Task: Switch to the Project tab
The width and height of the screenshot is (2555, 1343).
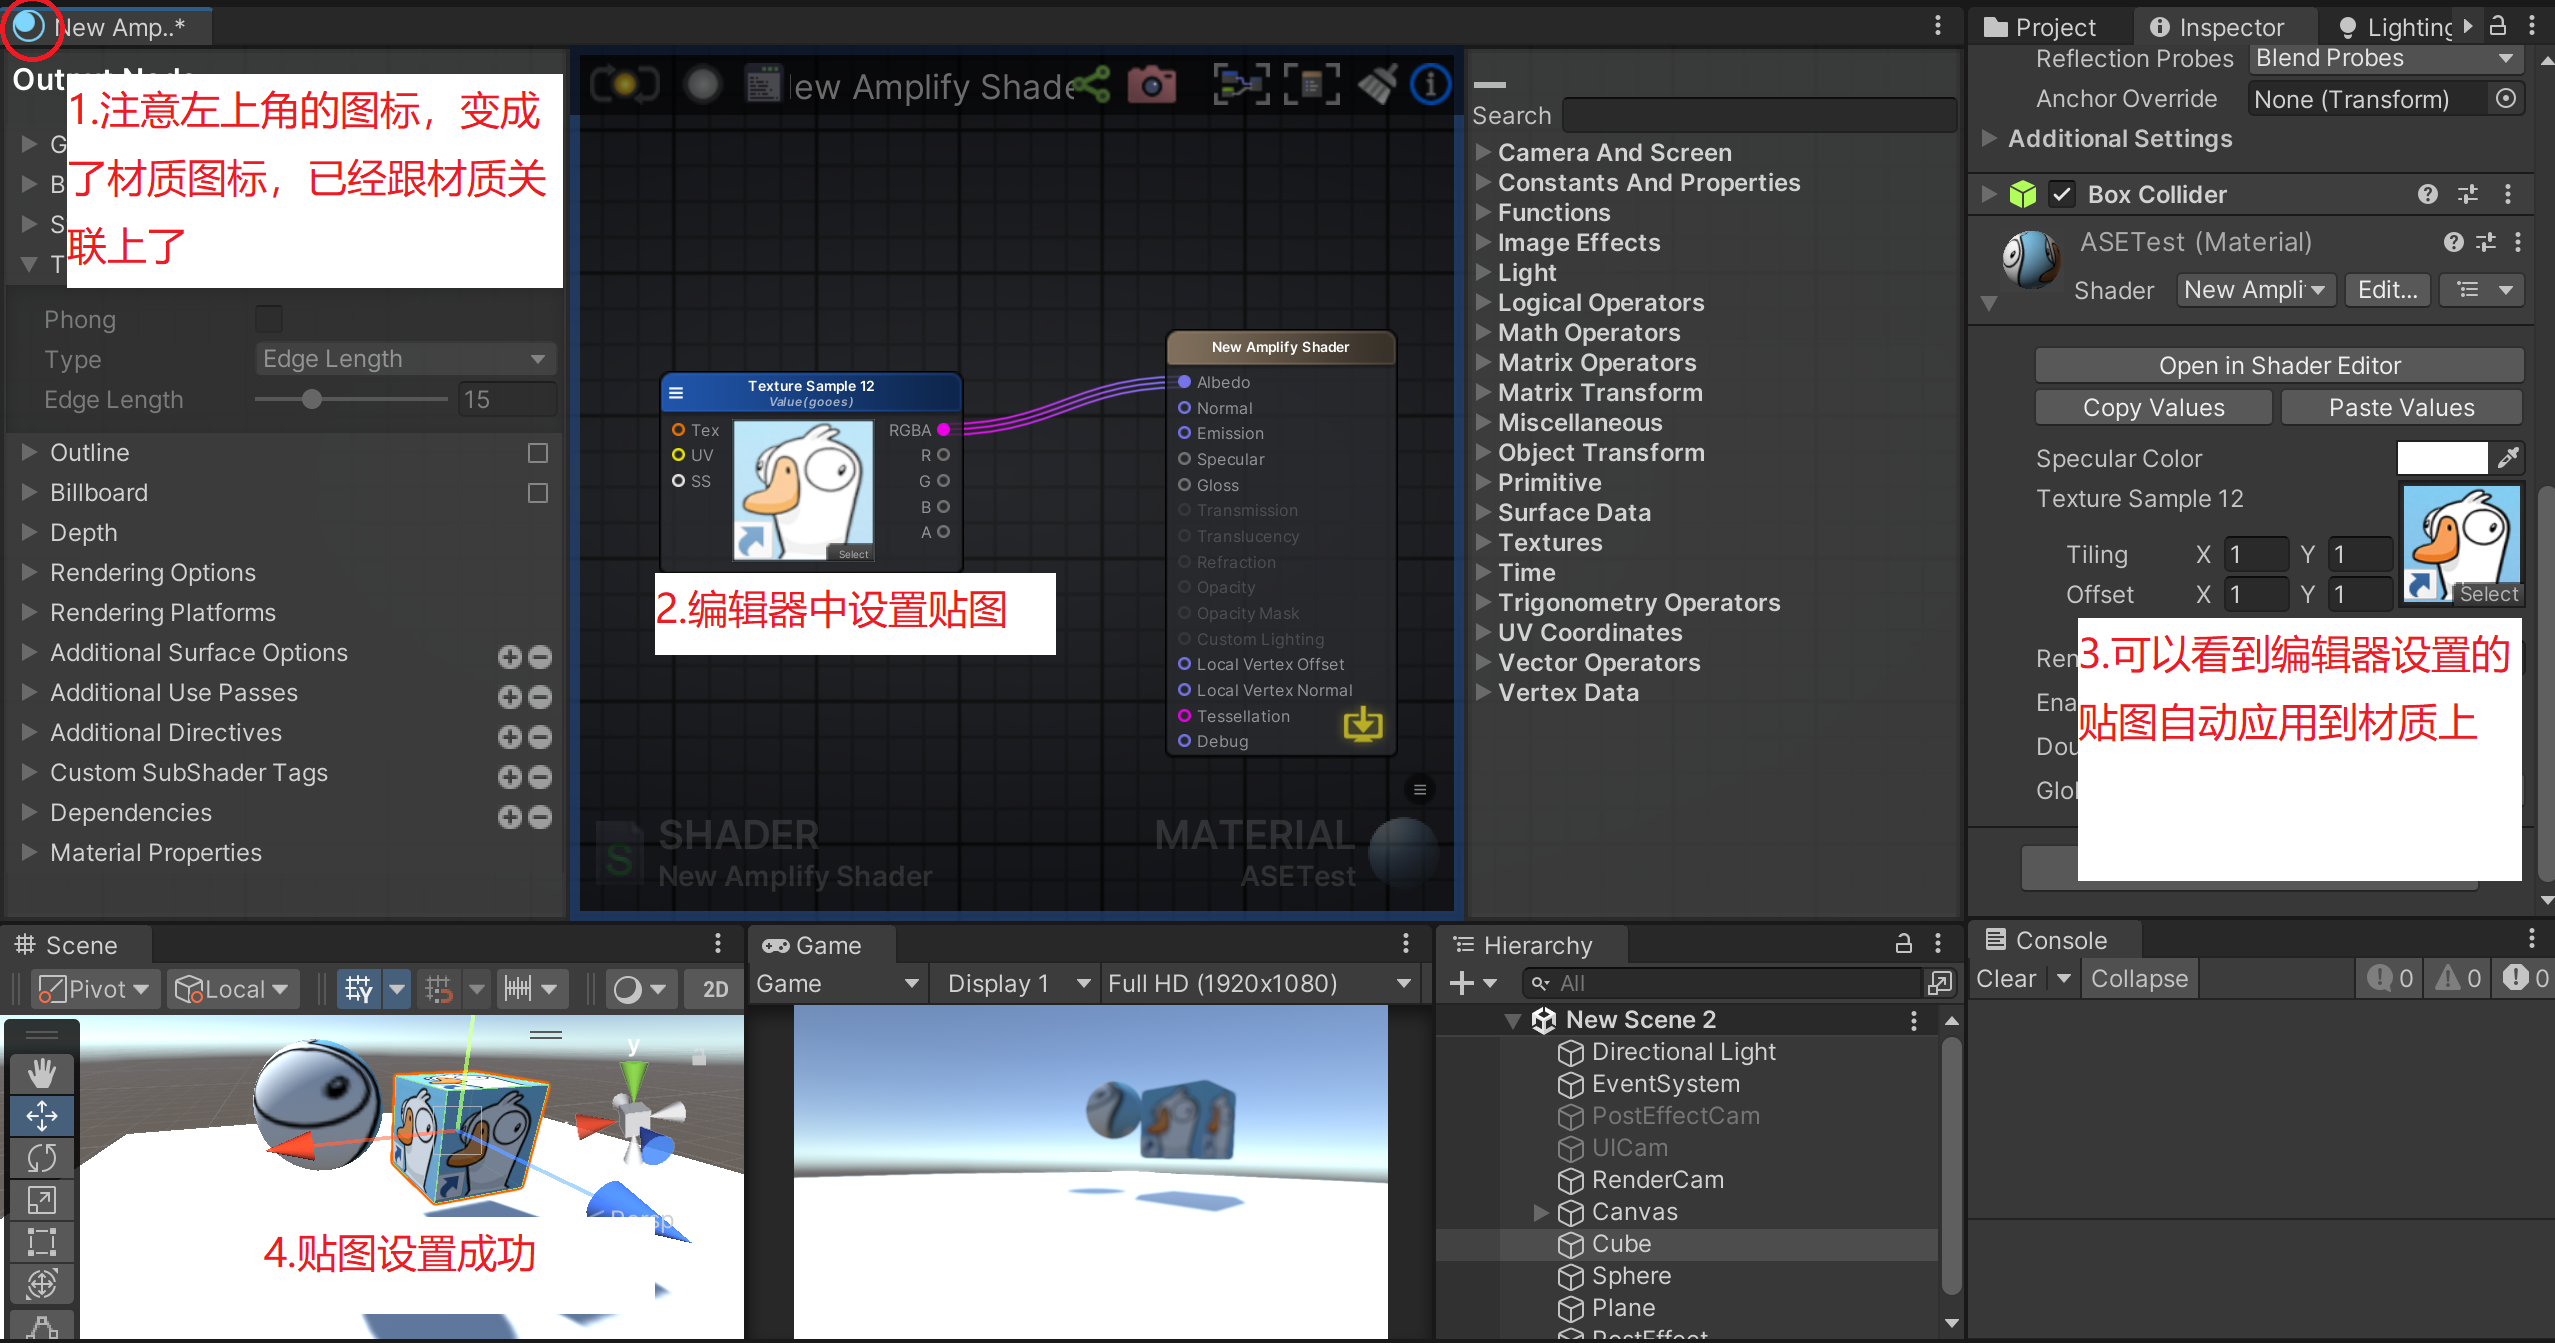Action: click(x=2040, y=27)
